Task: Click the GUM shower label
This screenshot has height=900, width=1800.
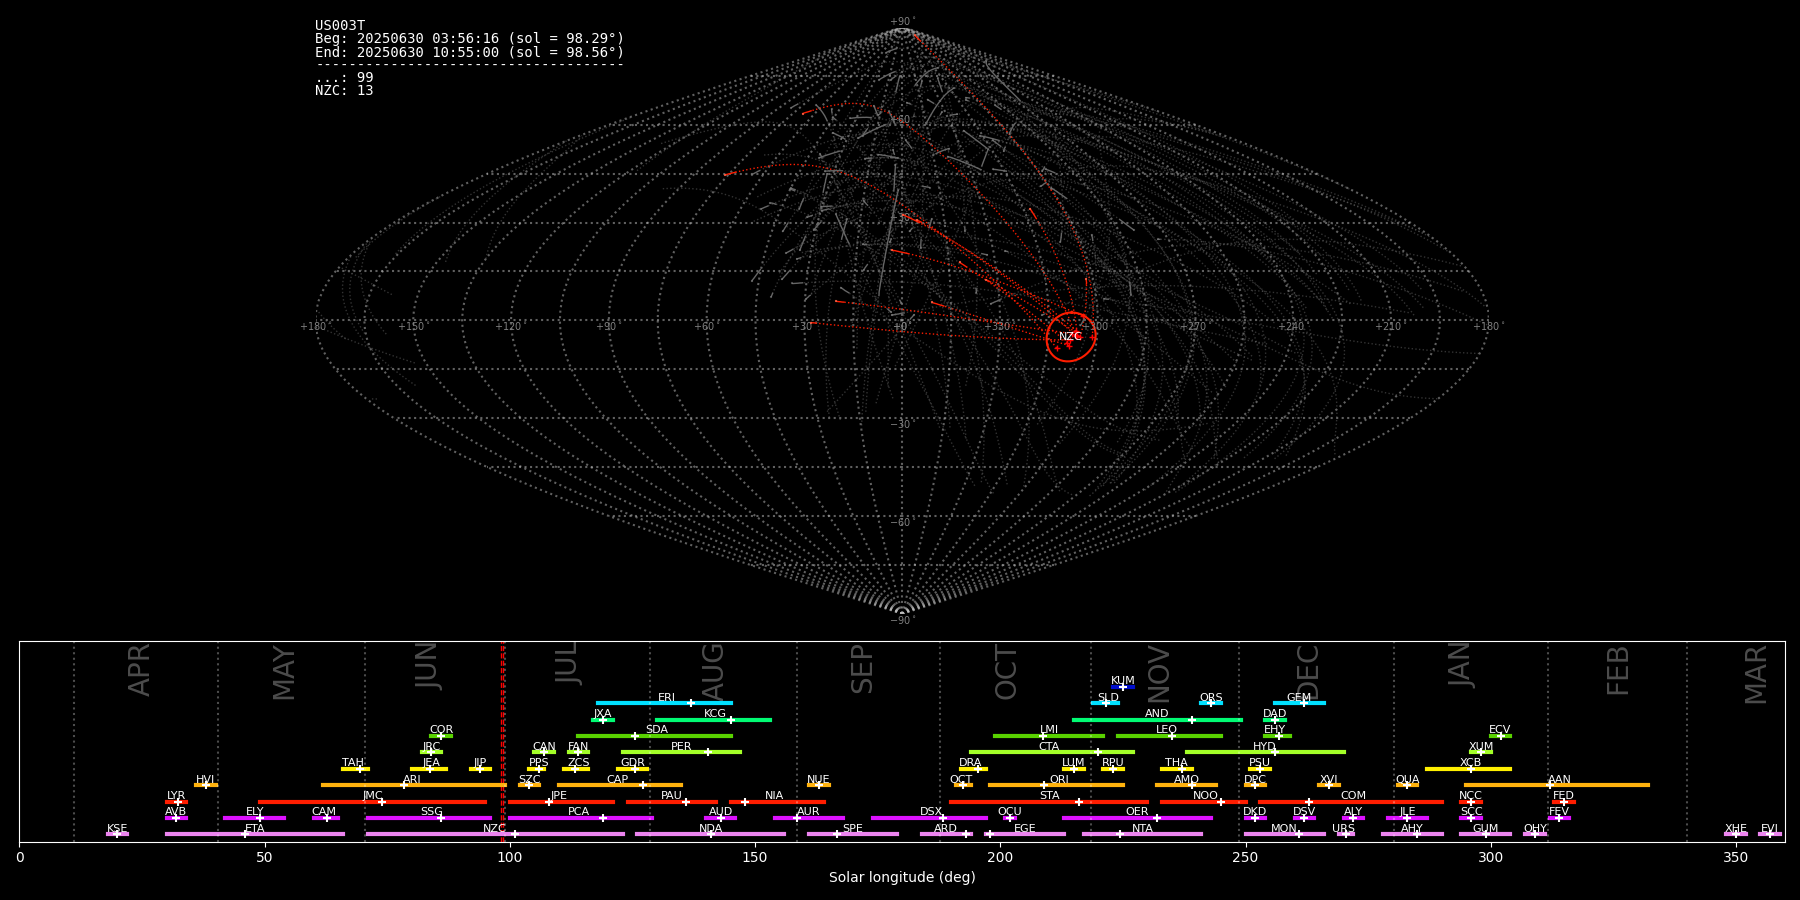Action: point(1485,829)
